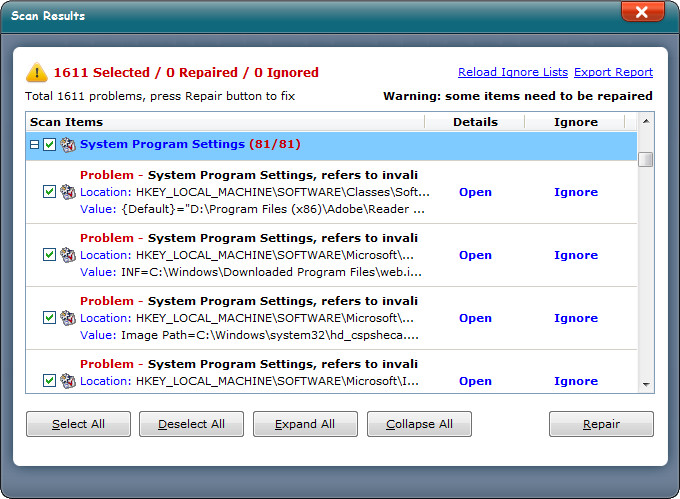Click the INF=C:\Windows\Downloaded Program Files value text

(x=271, y=272)
